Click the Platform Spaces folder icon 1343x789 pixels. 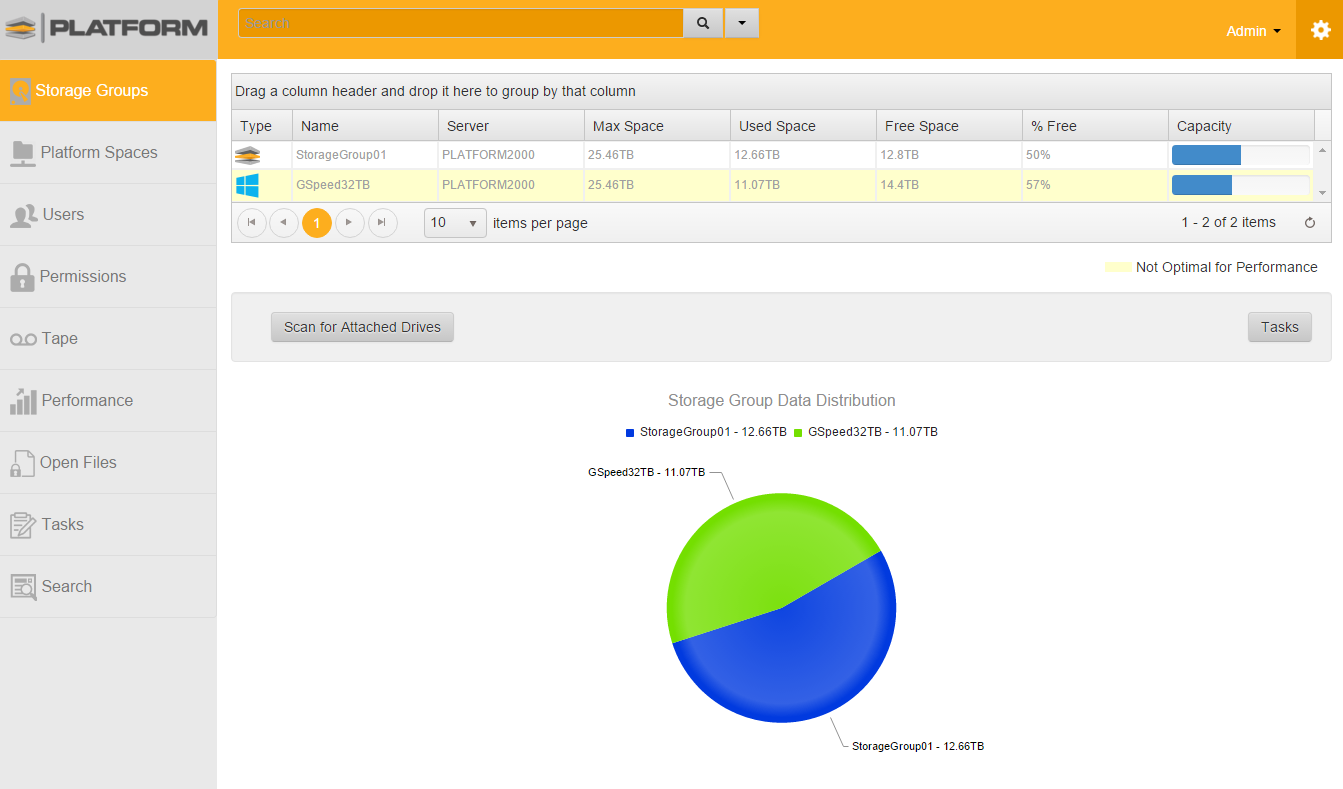pyautogui.click(x=22, y=153)
